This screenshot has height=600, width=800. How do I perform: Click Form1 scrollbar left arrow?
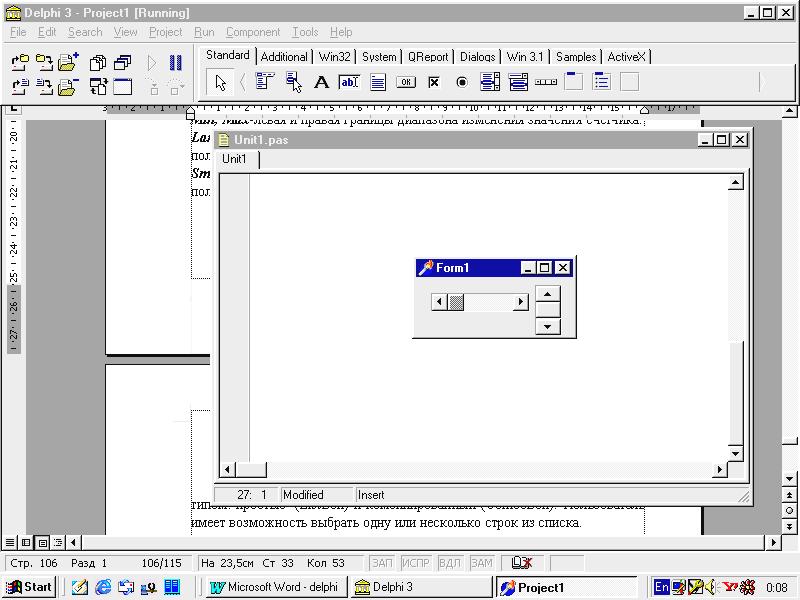coord(439,302)
